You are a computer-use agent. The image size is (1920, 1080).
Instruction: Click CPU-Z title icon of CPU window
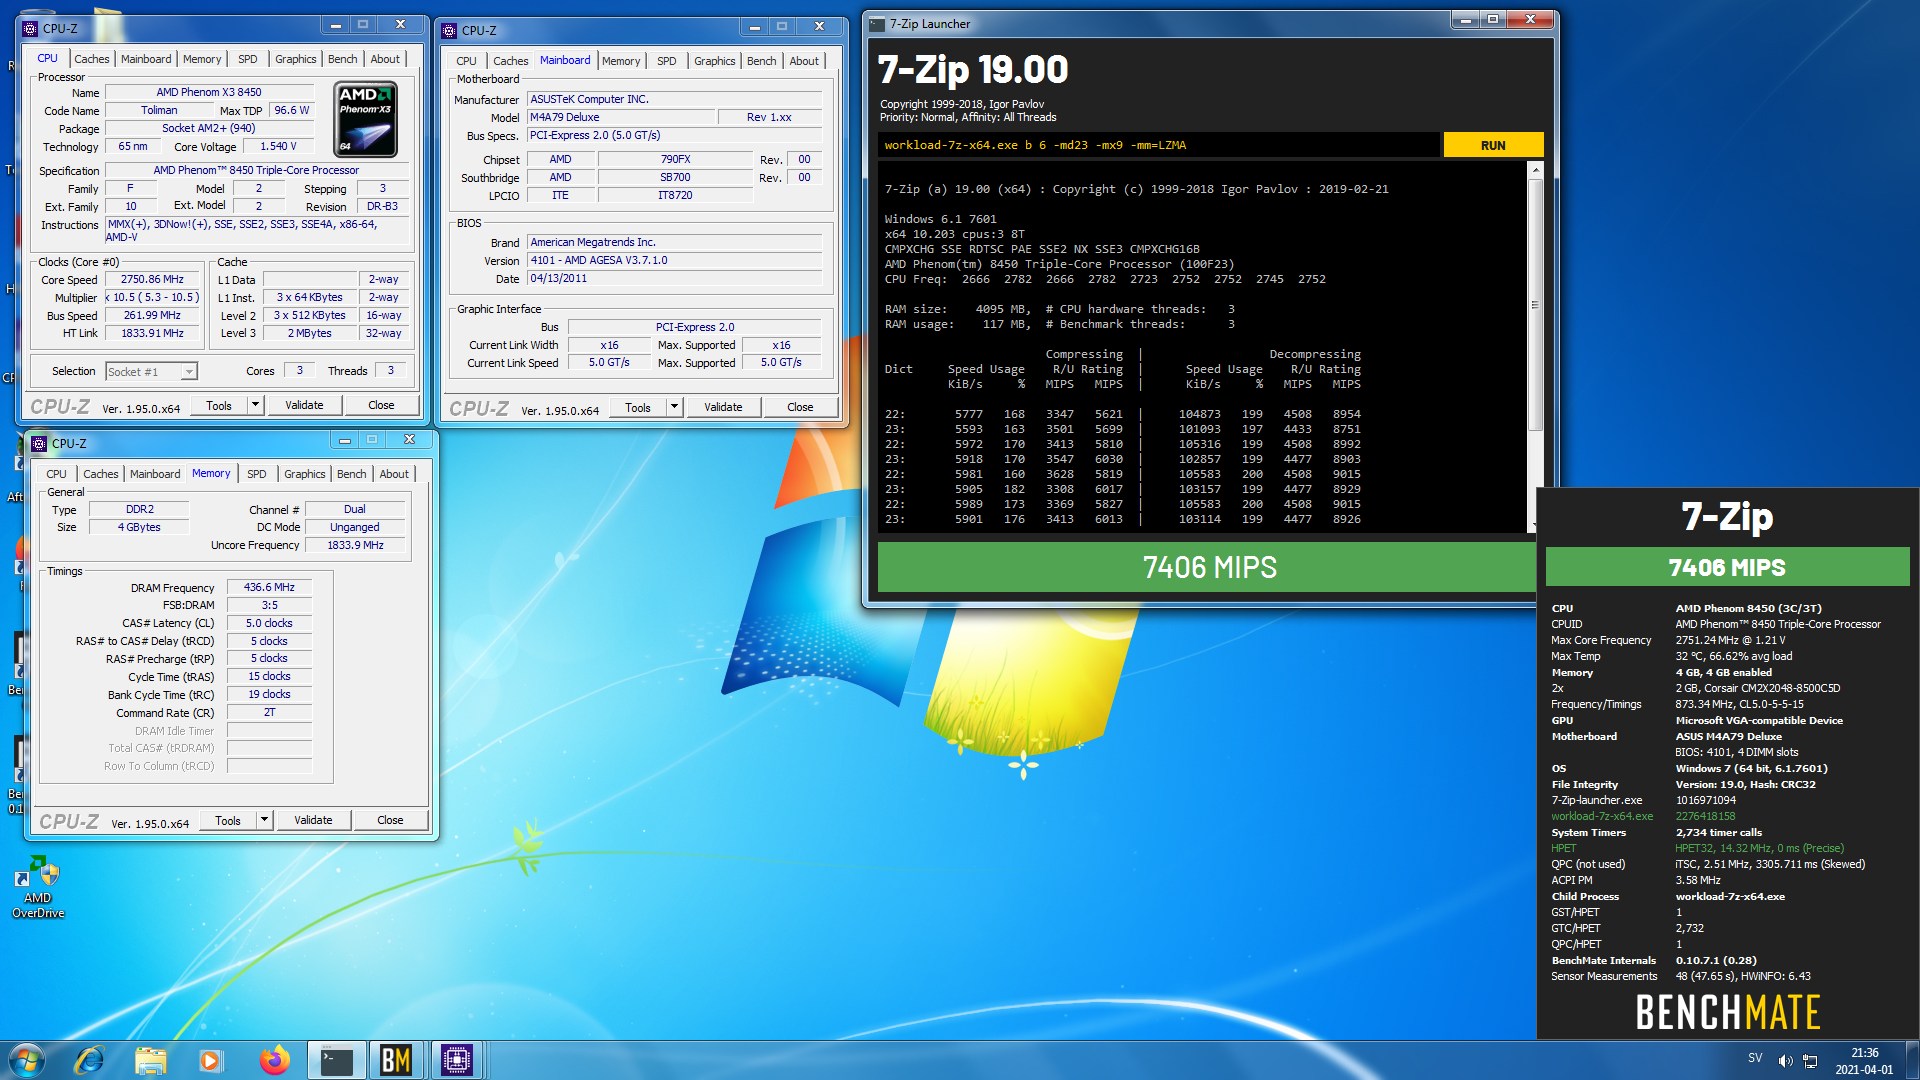tap(30, 28)
